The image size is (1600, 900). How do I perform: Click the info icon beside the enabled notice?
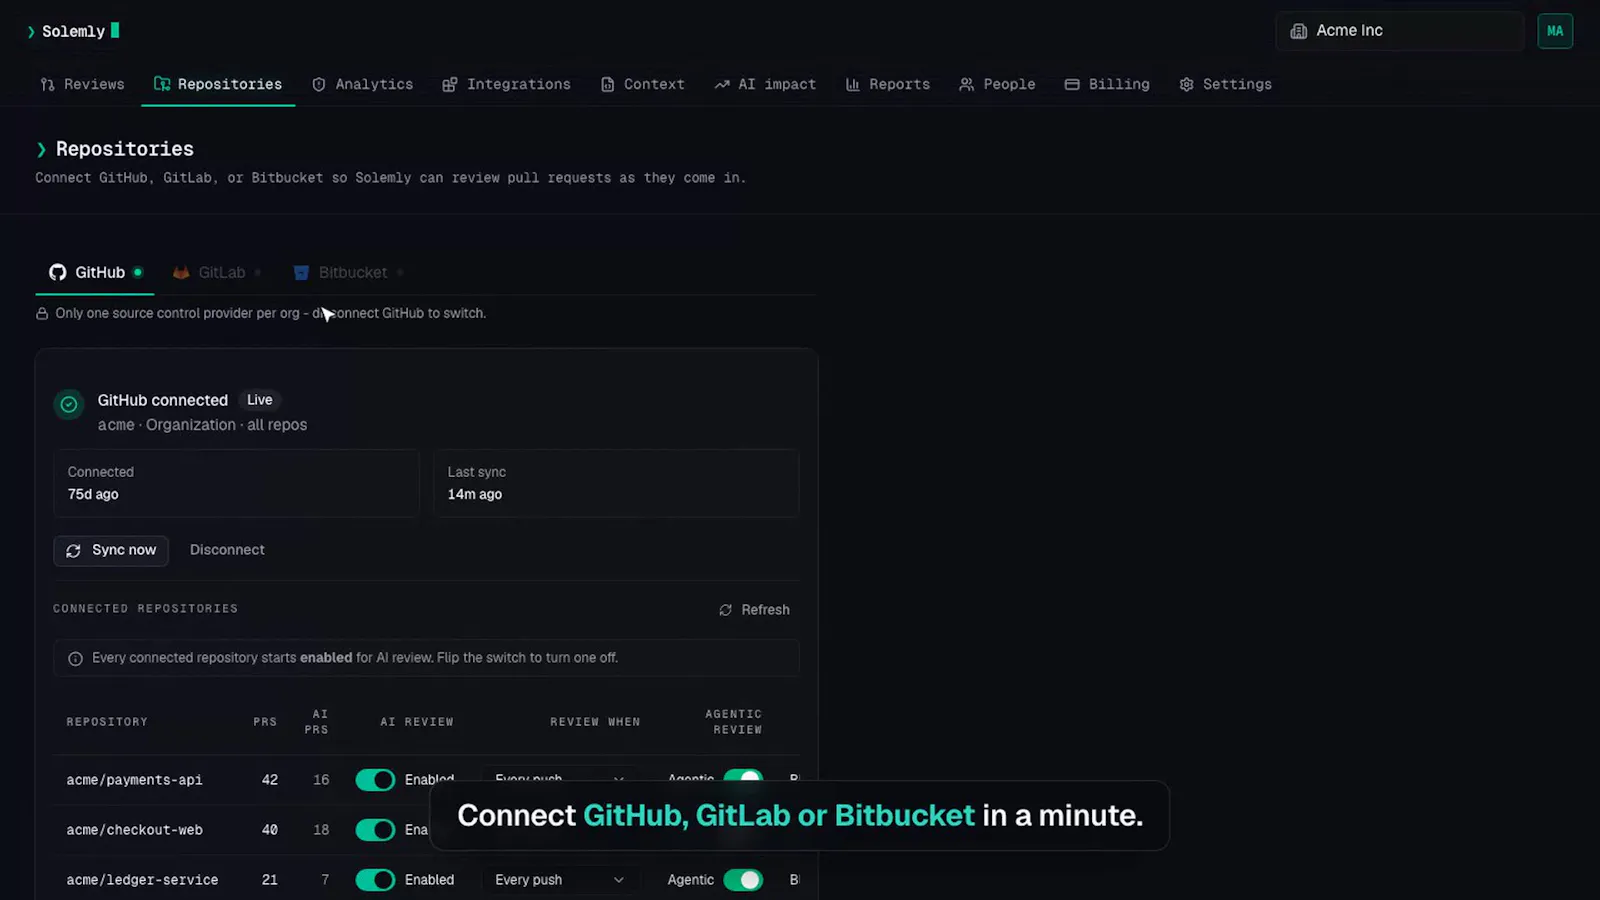pyautogui.click(x=75, y=659)
